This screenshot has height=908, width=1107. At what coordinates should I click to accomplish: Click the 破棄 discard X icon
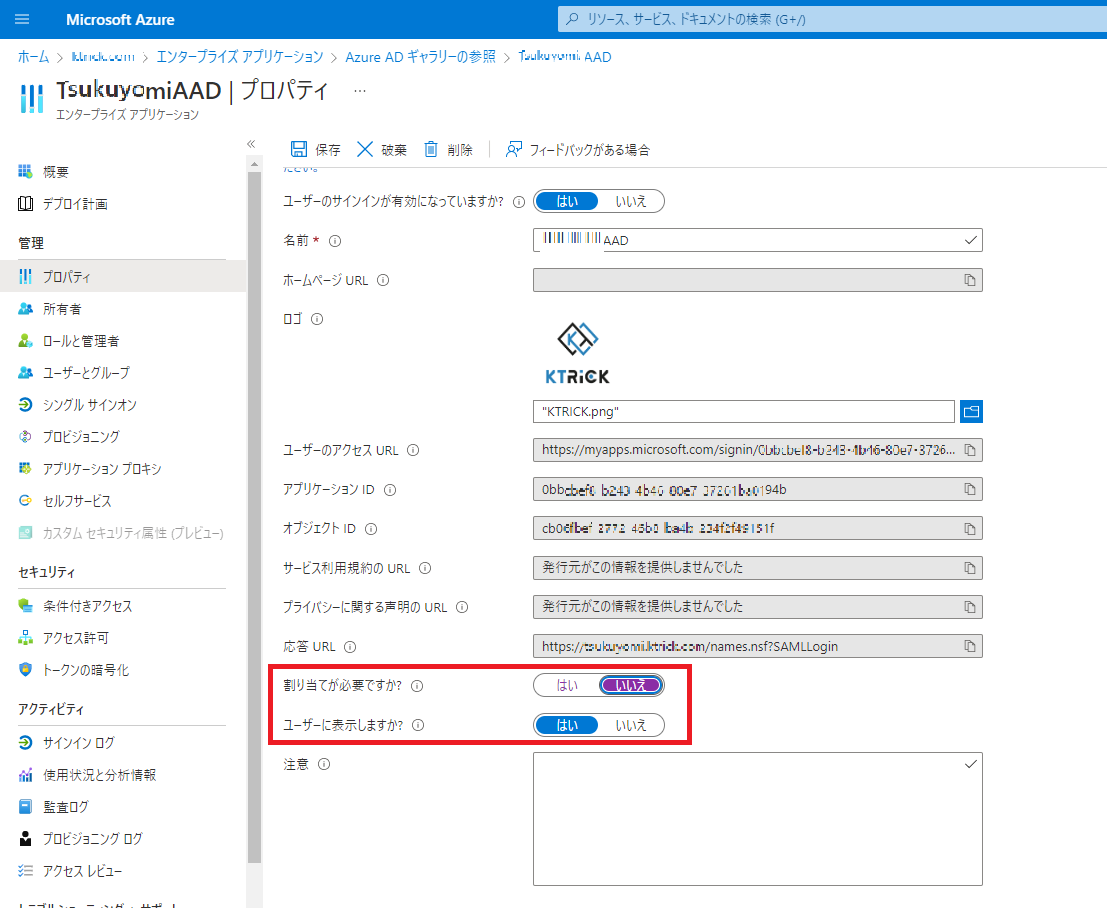coord(364,149)
